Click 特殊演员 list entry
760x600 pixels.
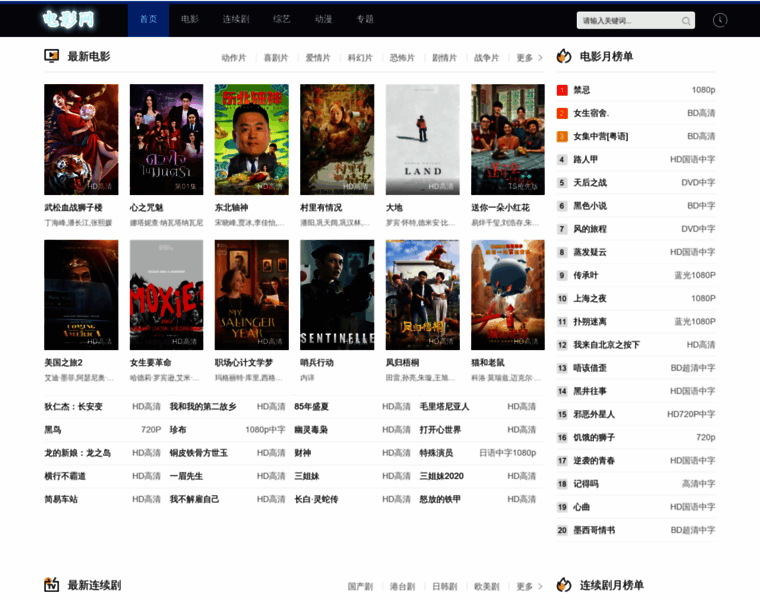(436, 453)
